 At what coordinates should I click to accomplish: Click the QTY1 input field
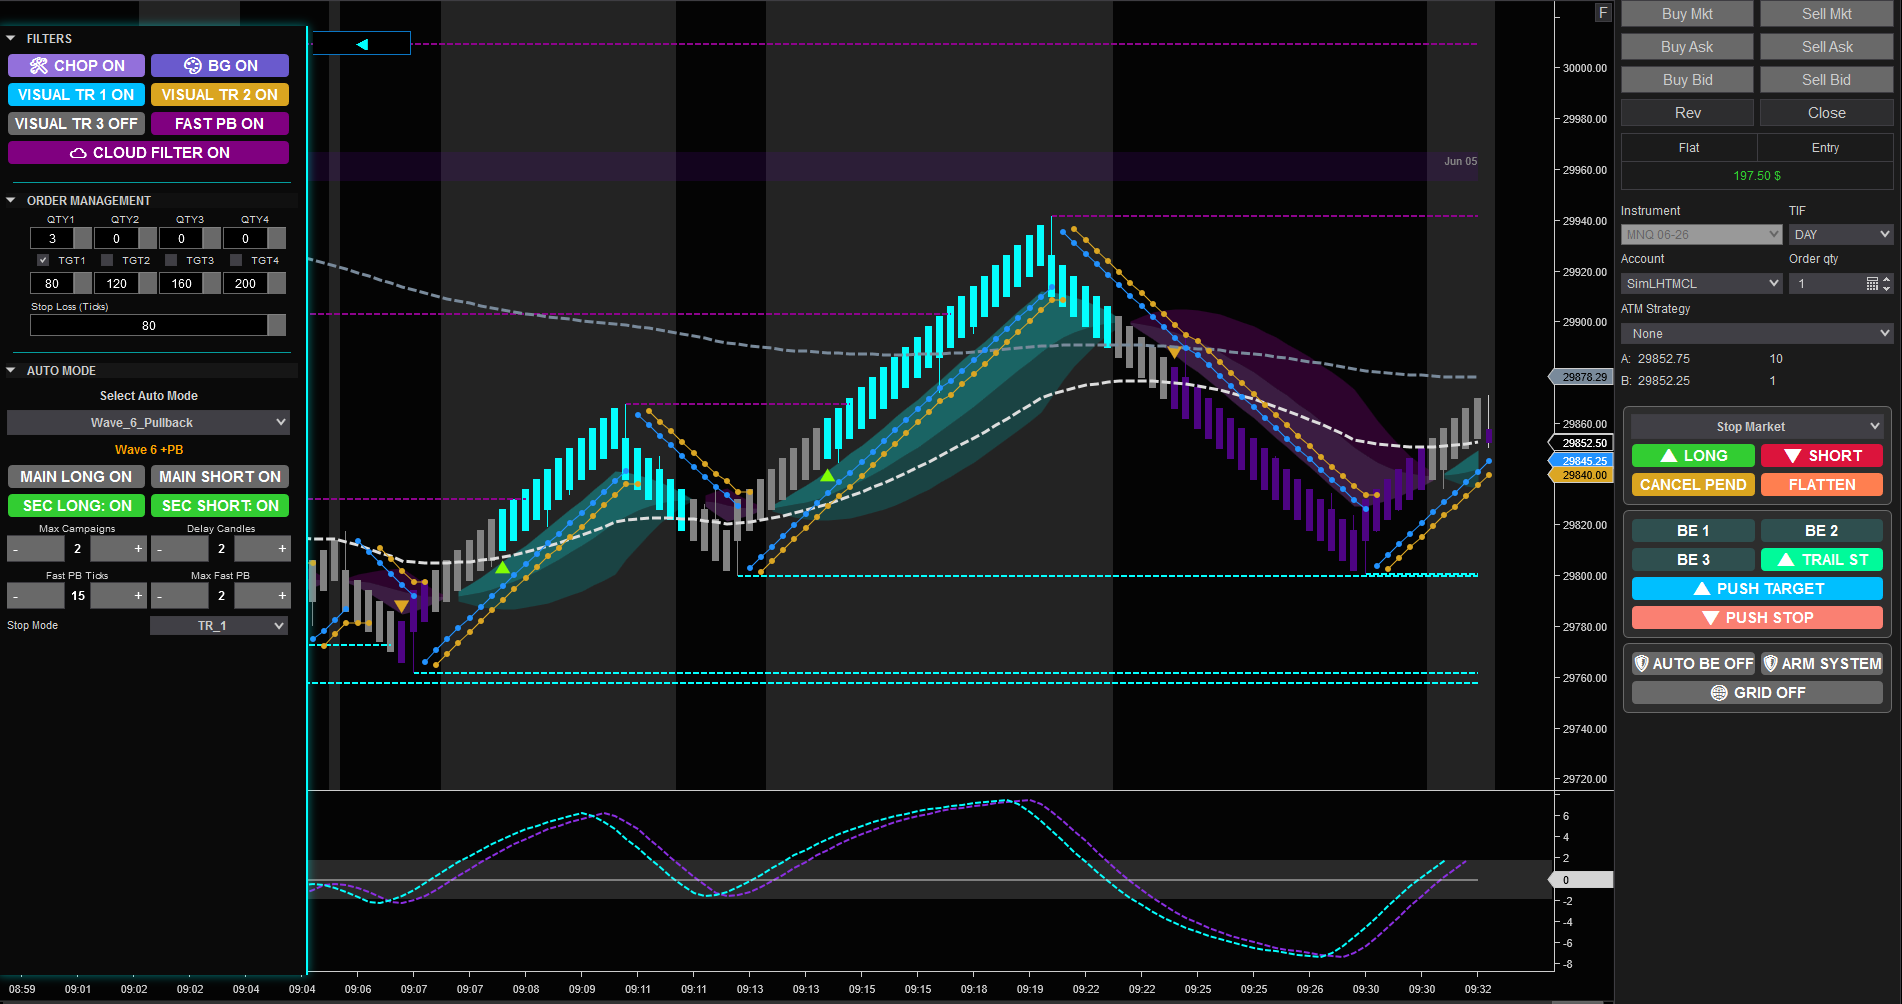pyautogui.click(x=52, y=239)
